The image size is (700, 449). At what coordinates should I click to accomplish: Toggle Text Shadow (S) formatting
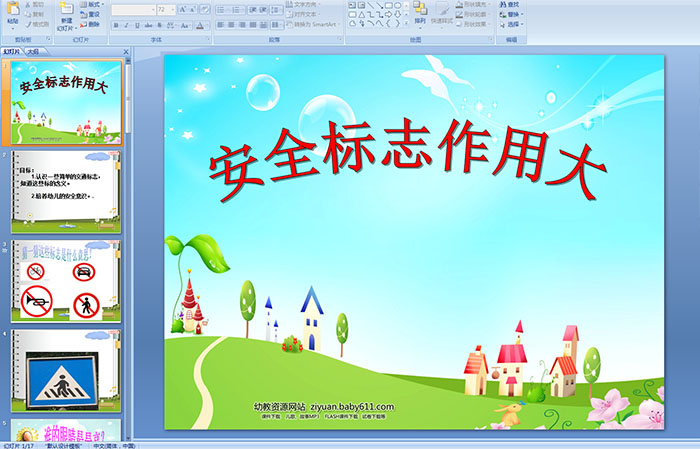click(159, 25)
